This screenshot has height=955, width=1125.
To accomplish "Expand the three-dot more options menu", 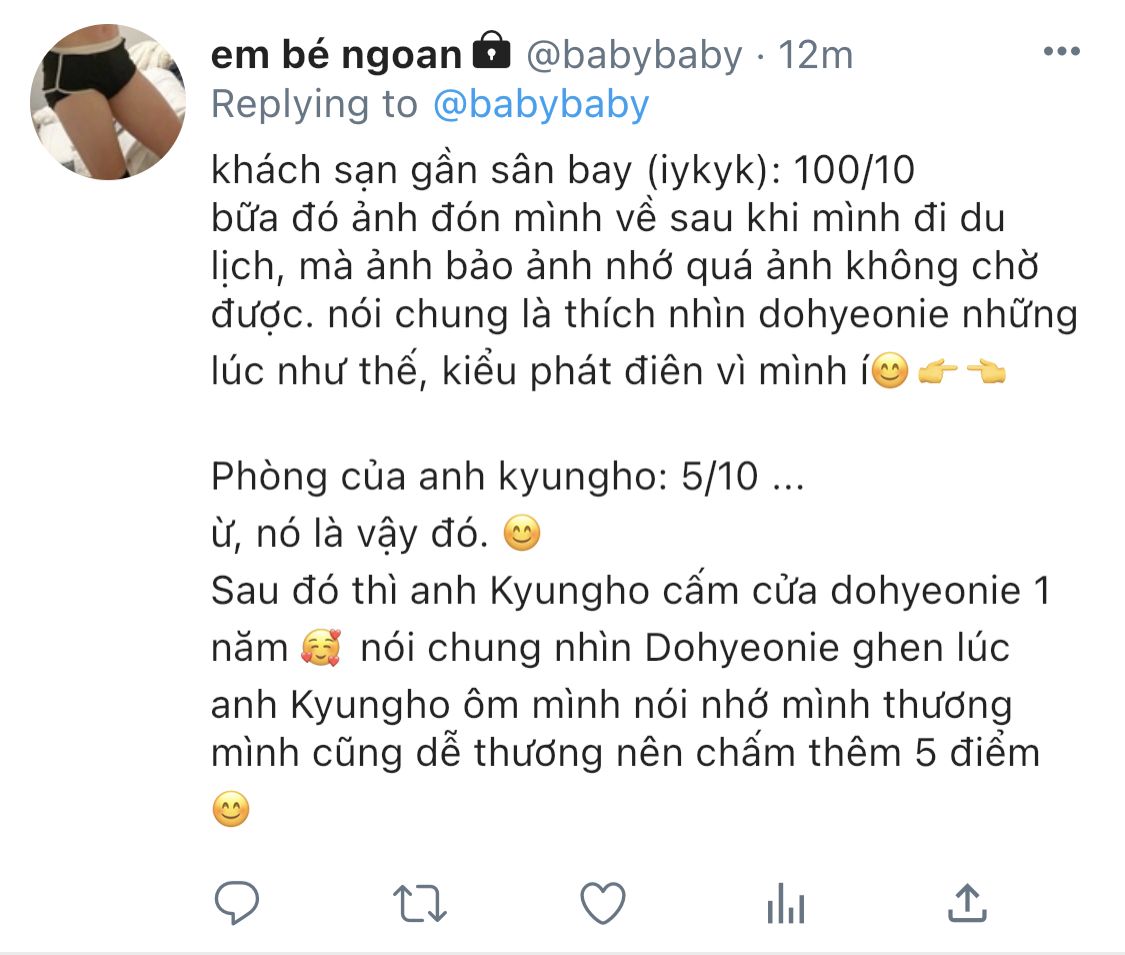I will tap(1062, 51).
